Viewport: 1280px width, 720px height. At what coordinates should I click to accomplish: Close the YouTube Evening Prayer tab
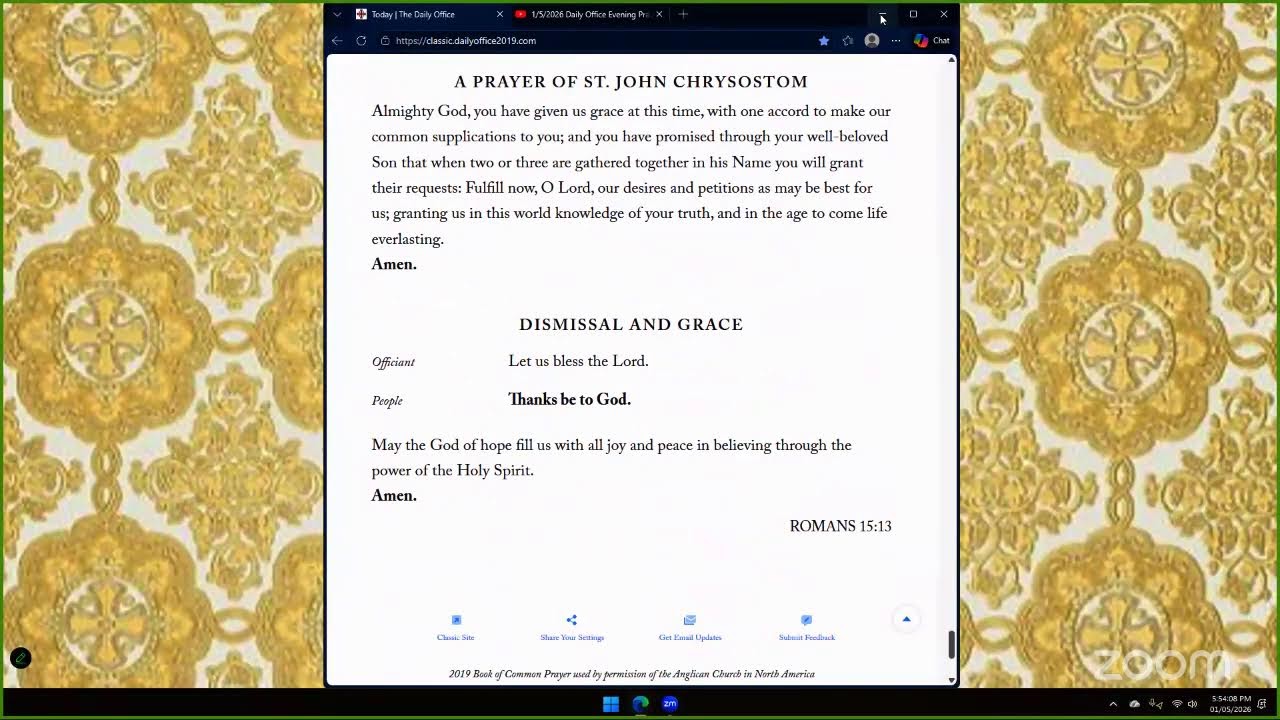tap(659, 14)
